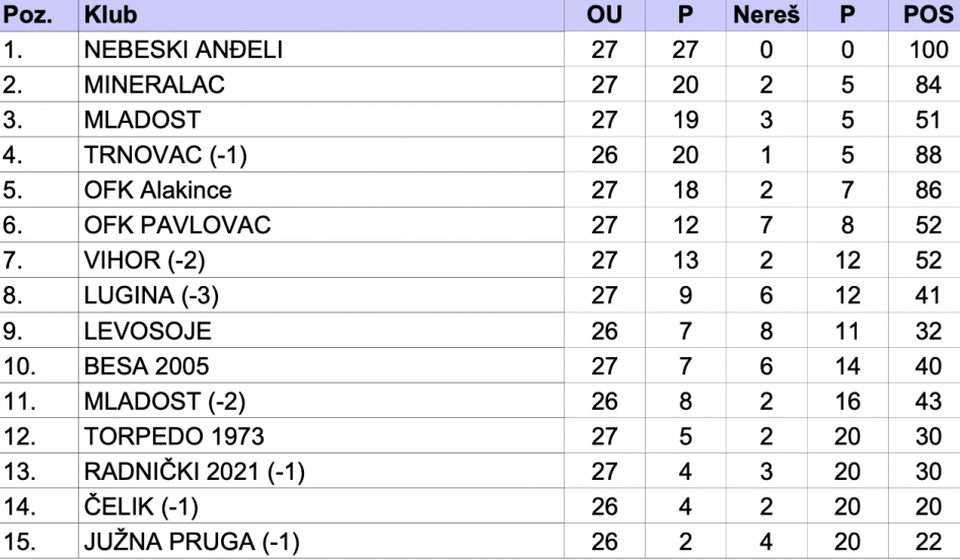
Task: Click the LUGINA (-3) cell
Action: [321, 296]
